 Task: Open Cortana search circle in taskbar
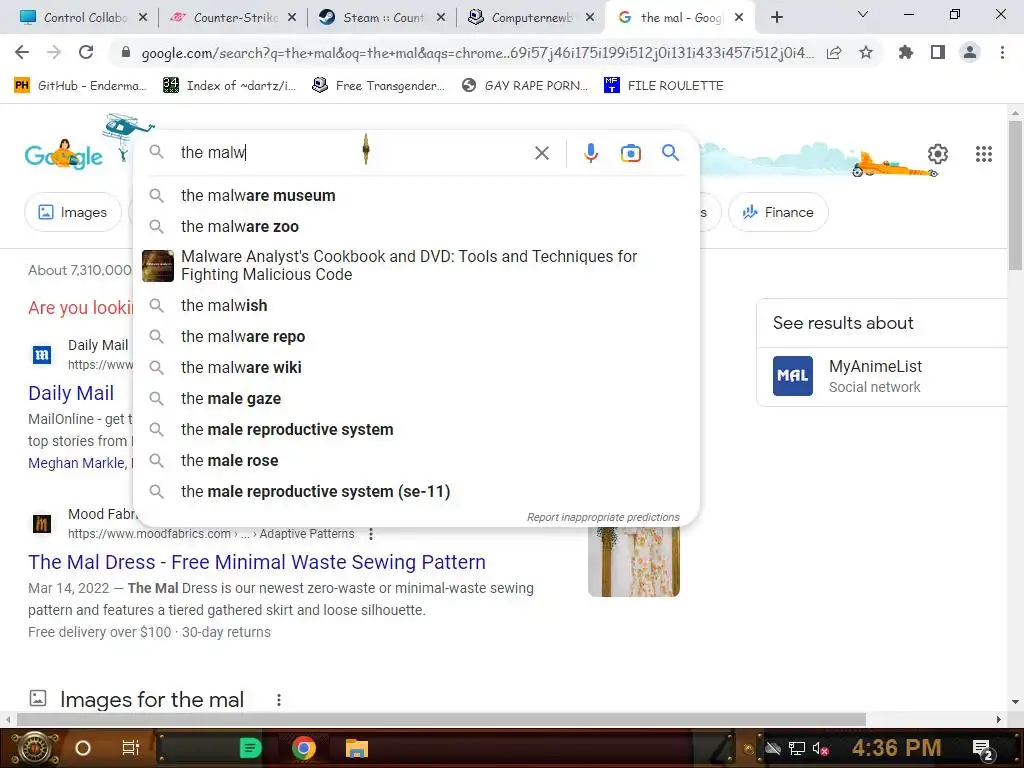coord(83,748)
